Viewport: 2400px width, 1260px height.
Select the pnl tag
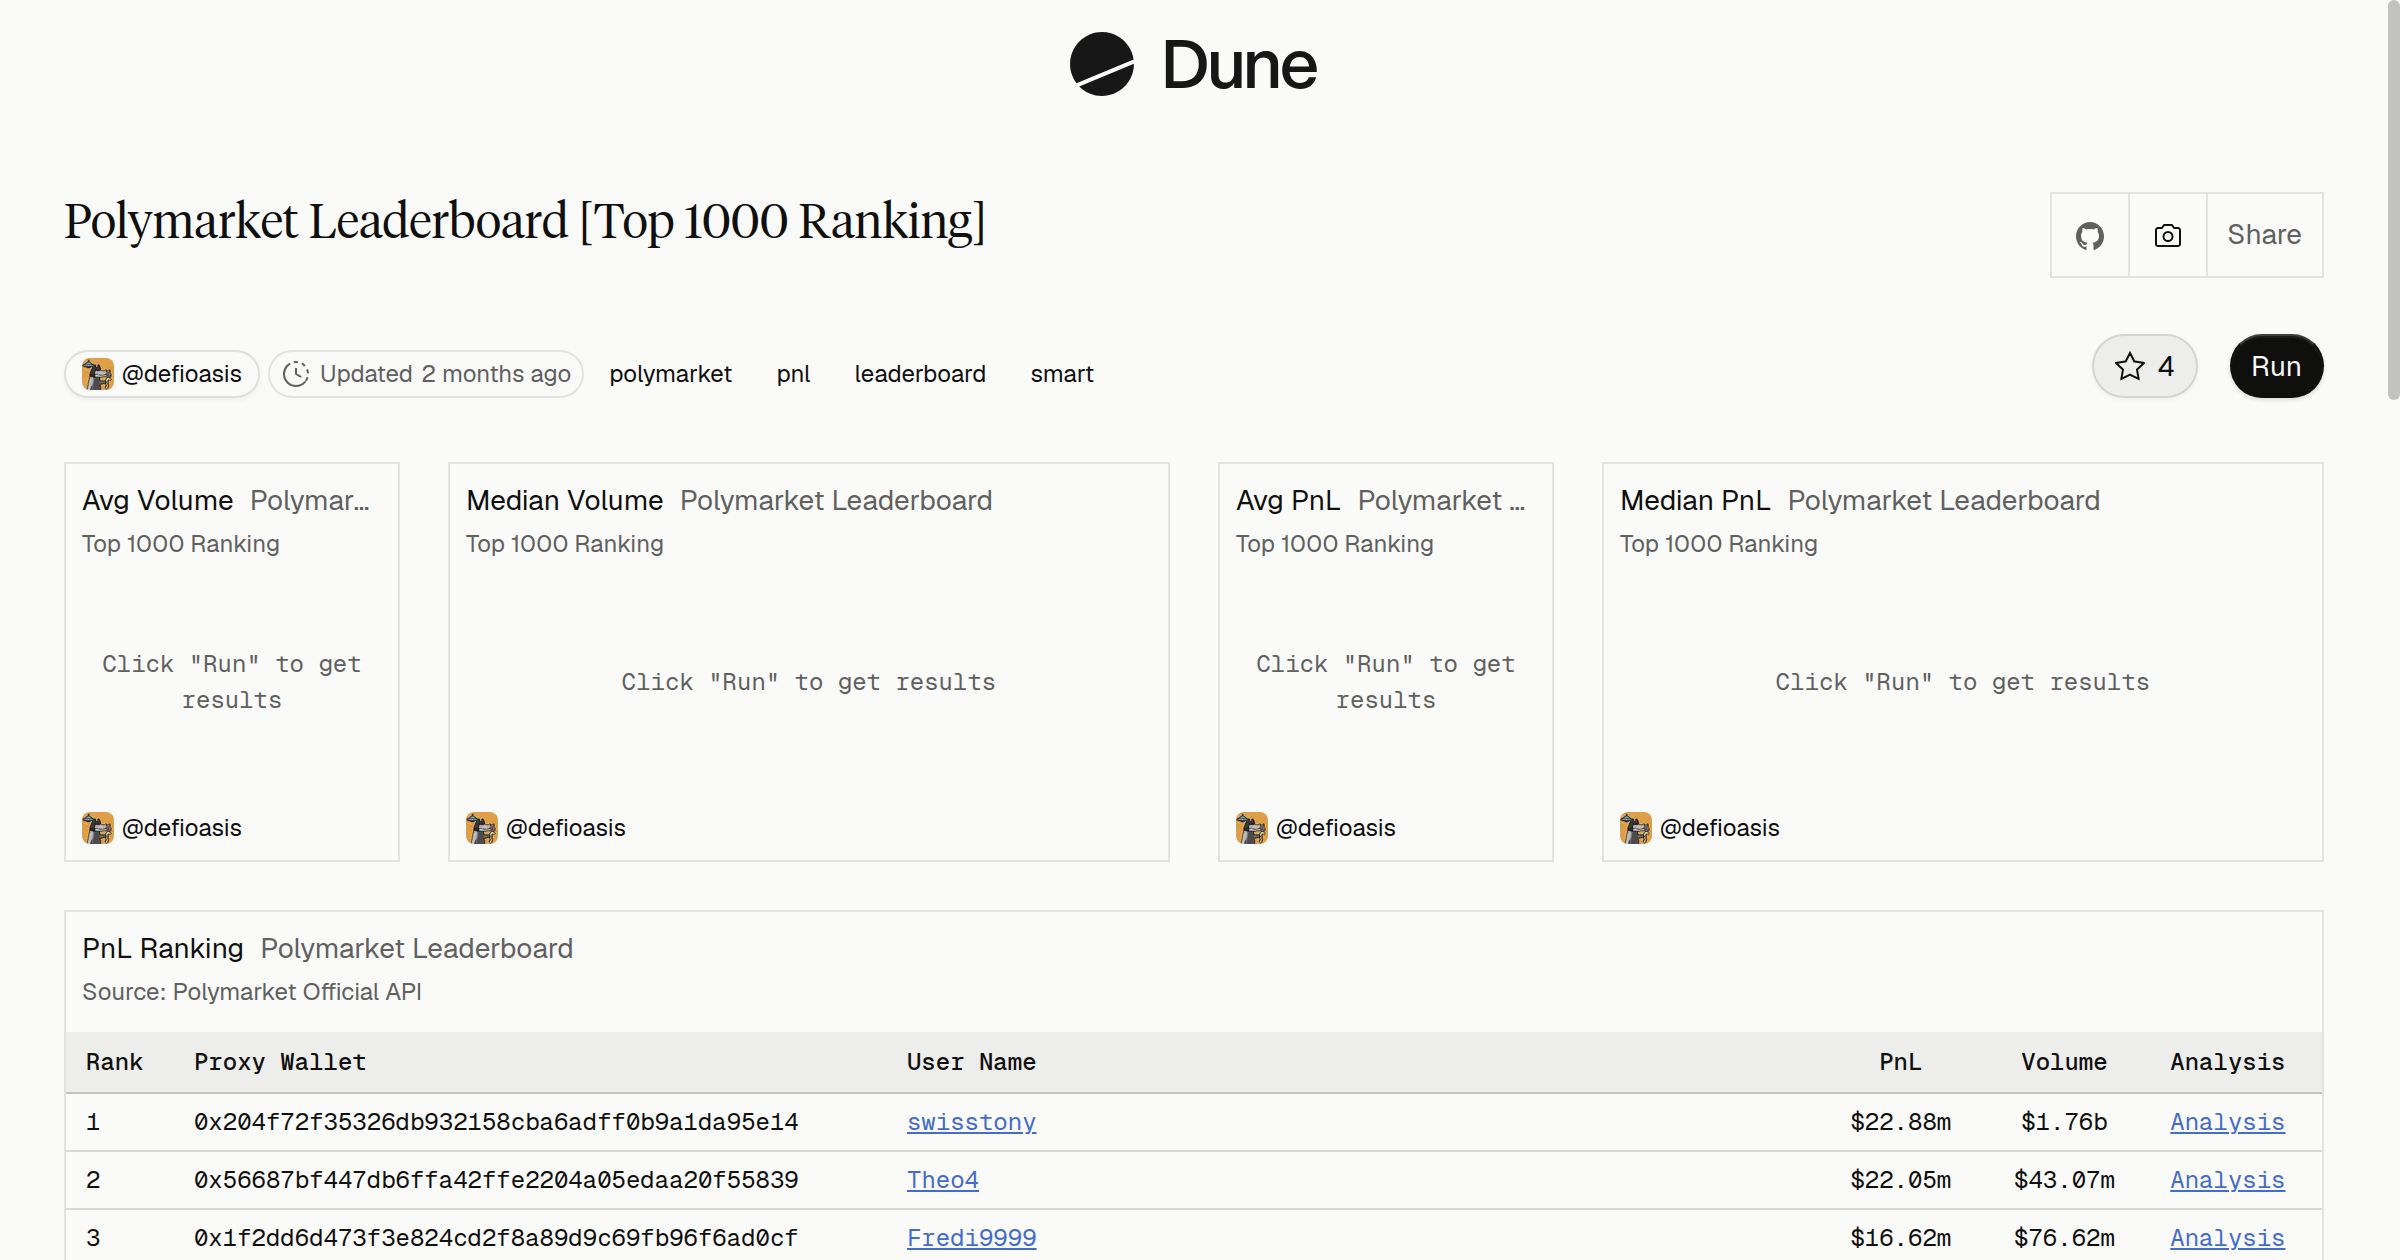click(x=793, y=374)
